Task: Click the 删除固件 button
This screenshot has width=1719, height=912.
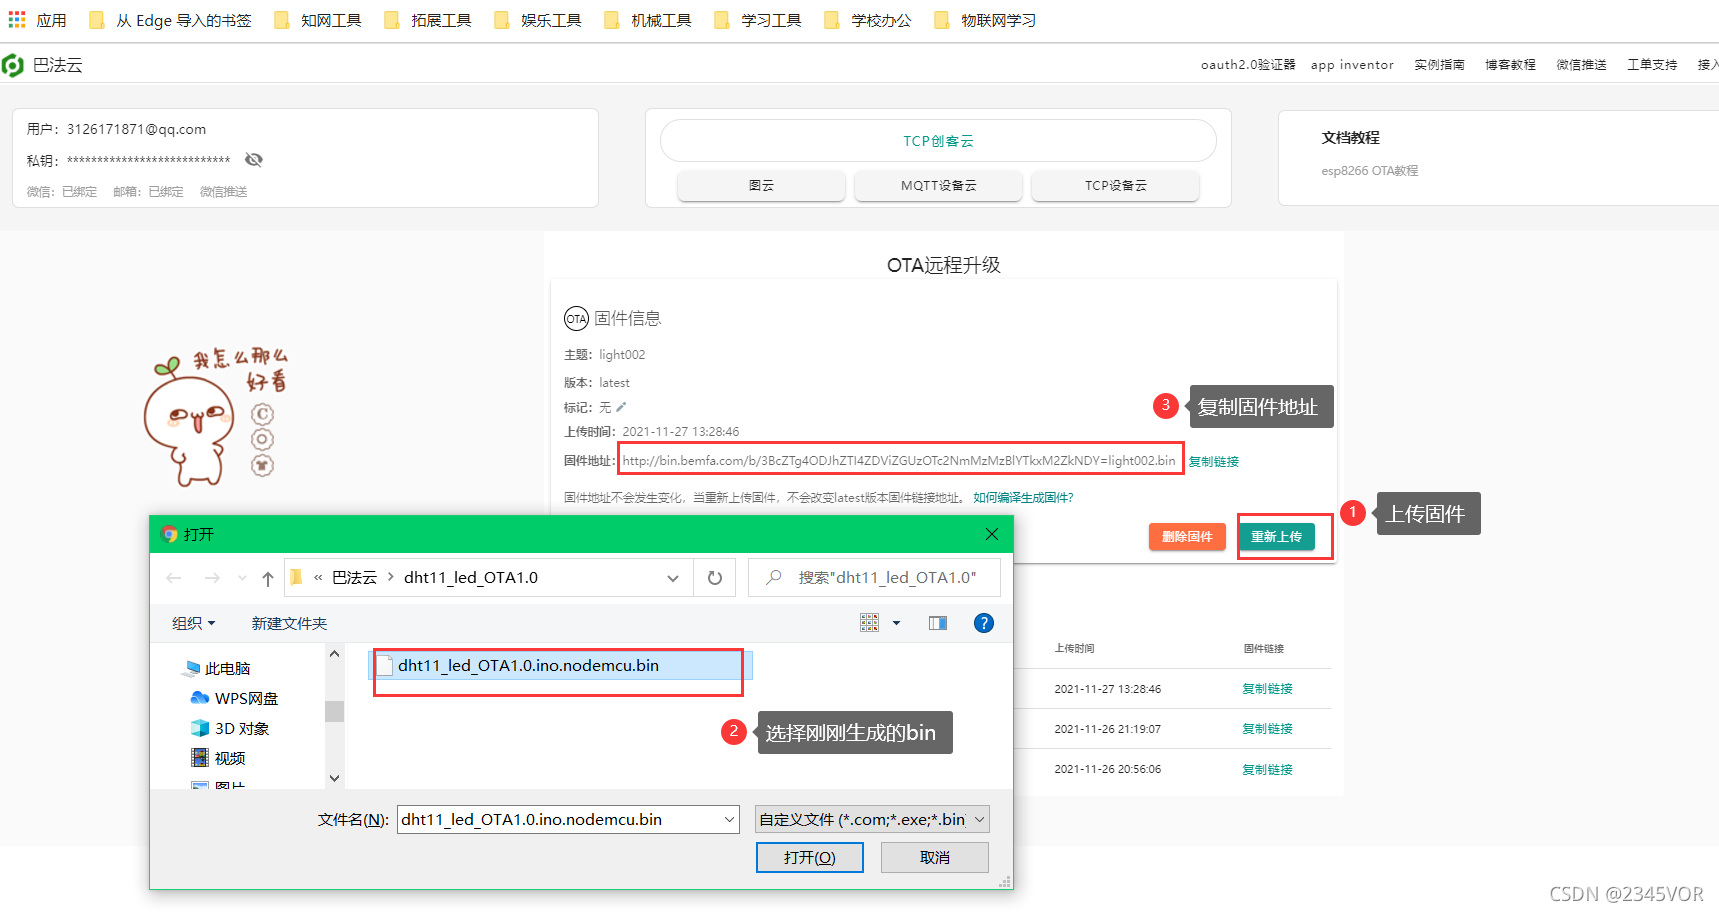Action: pyautogui.click(x=1187, y=537)
